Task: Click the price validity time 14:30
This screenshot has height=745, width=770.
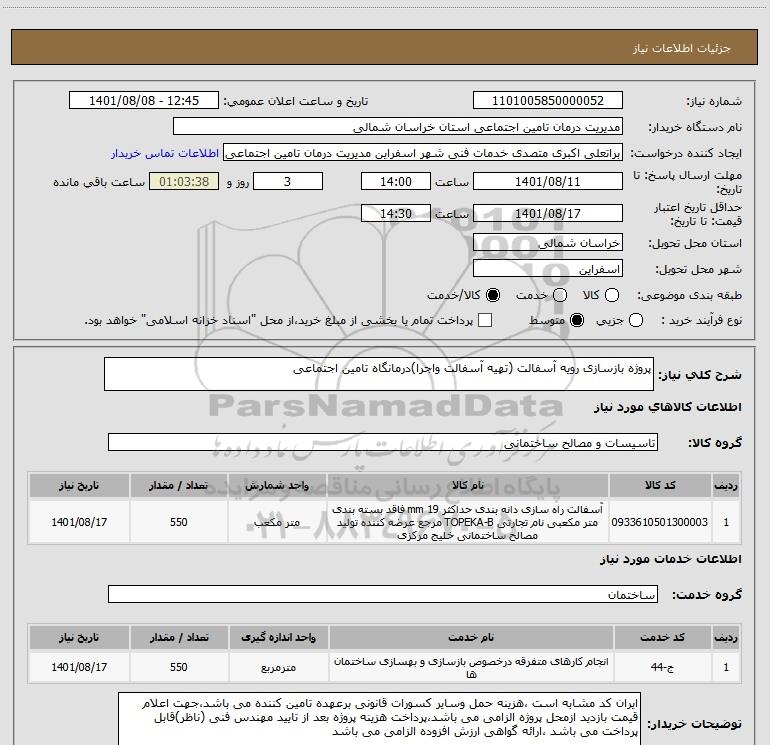Action: point(396,213)
